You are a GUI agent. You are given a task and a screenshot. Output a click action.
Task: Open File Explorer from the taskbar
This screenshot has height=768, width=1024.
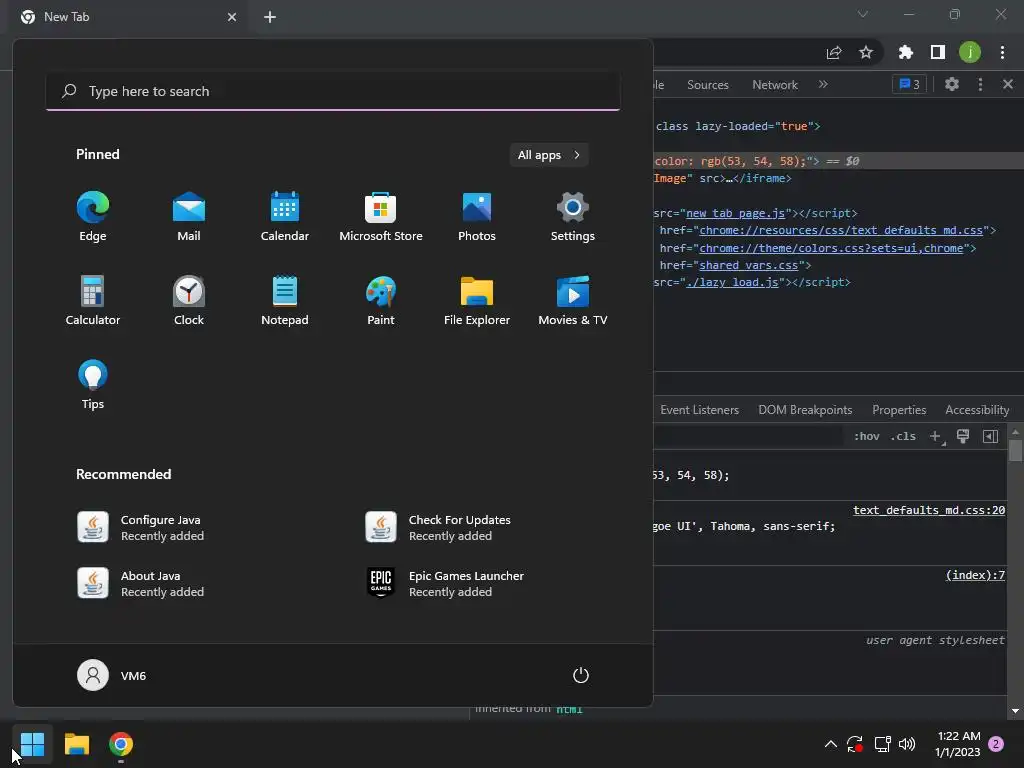tap(76, 744)
